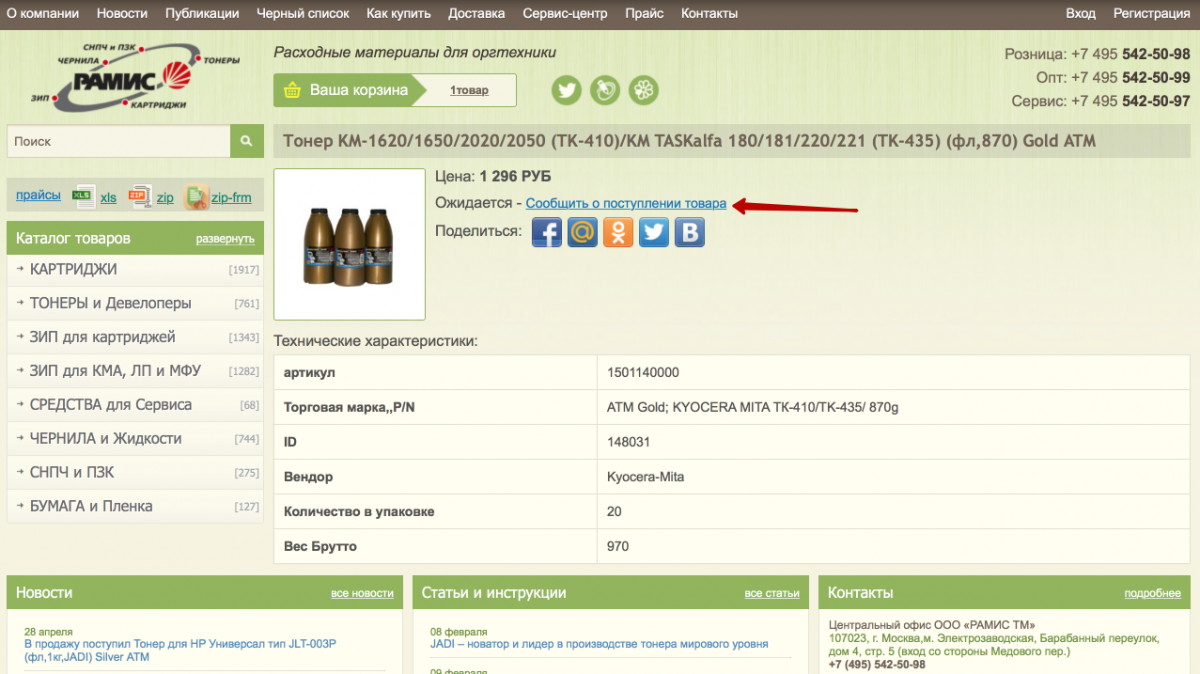The height and width of the screenshot is (674, 1200).
Task: Open О компании menu item
Action: 43,13
